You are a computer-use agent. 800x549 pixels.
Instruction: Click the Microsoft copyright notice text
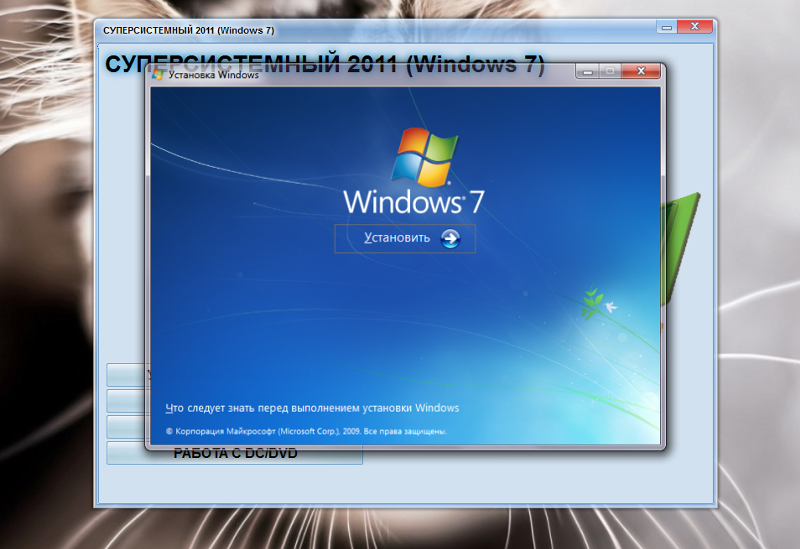(306, 432)
